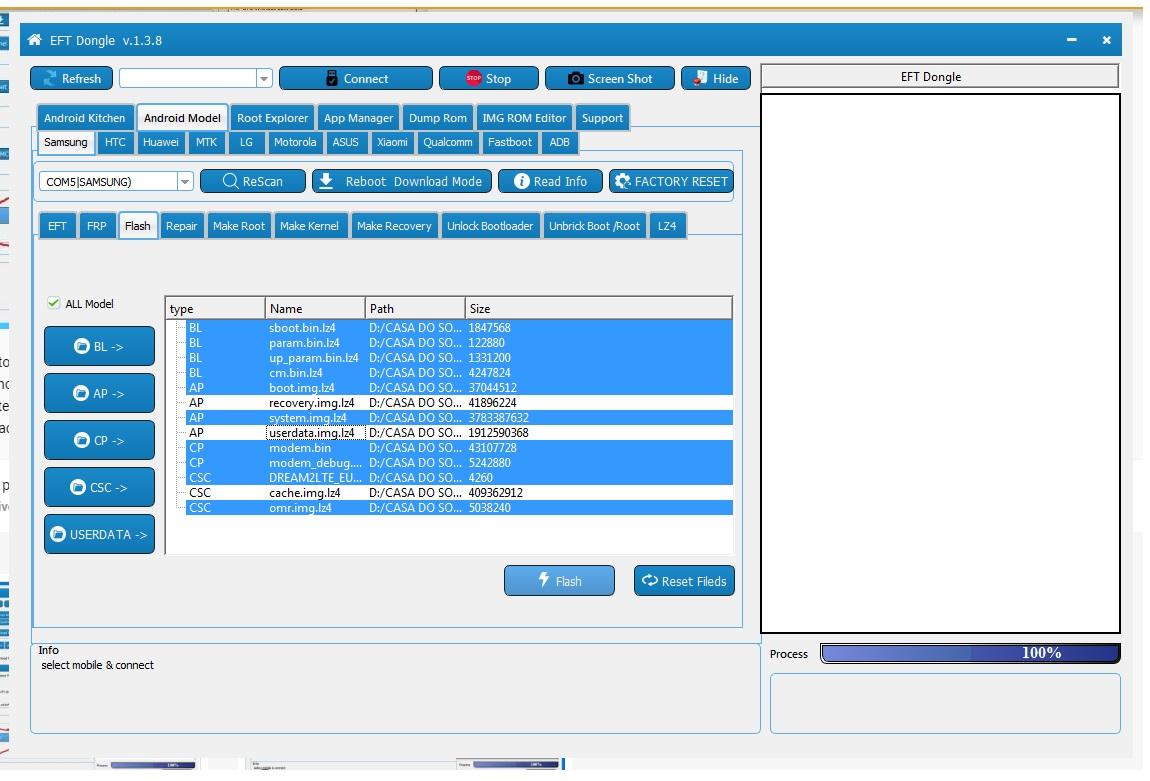1150x781 pixels.
Task: Select the userdata.img.lz4 row
Action: [x=459, y=433]
